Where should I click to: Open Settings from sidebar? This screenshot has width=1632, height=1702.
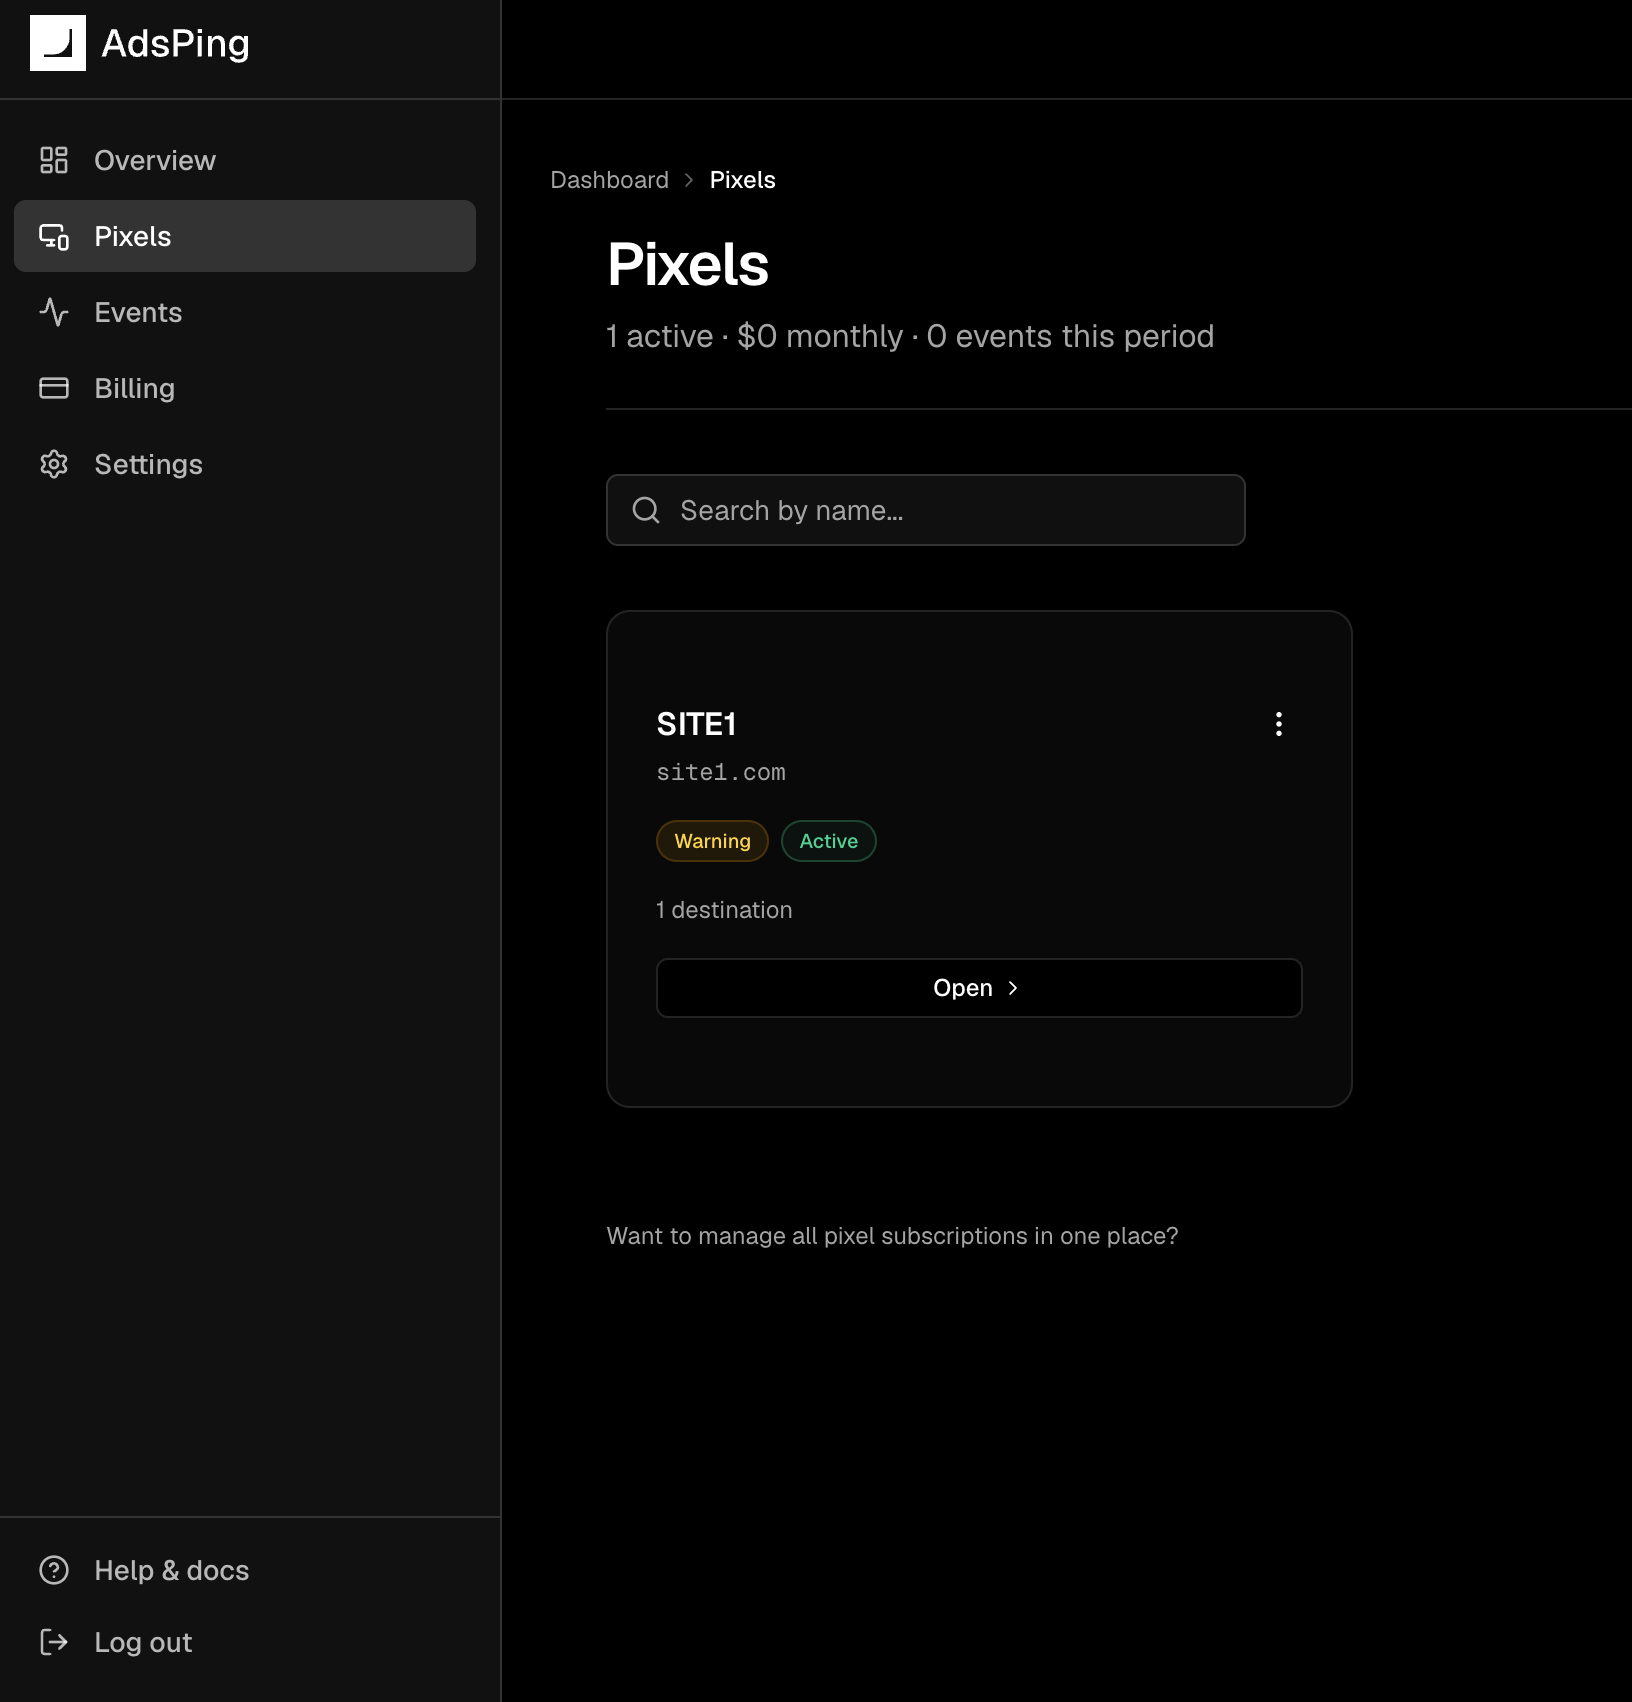point(245,464)
